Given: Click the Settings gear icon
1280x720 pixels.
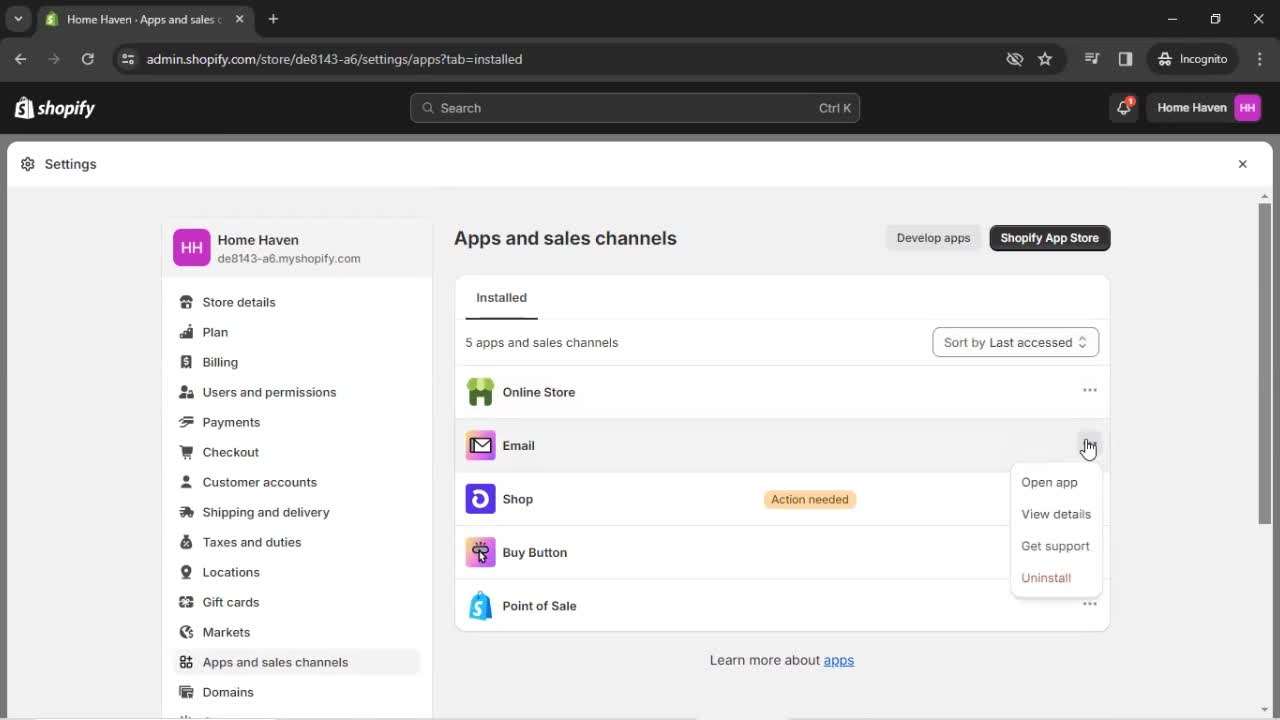Looking at the screenshot, I should [x=28, y=164].
